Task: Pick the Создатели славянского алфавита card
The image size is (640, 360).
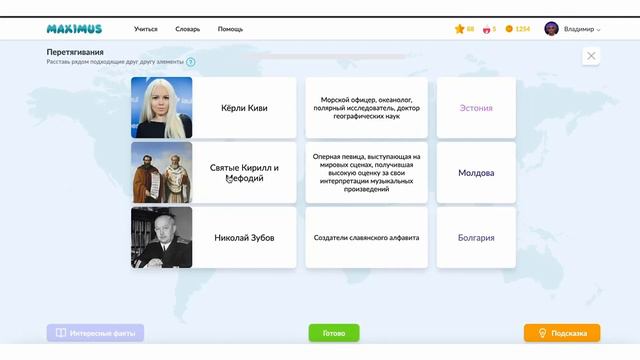Action: point(367,238)
